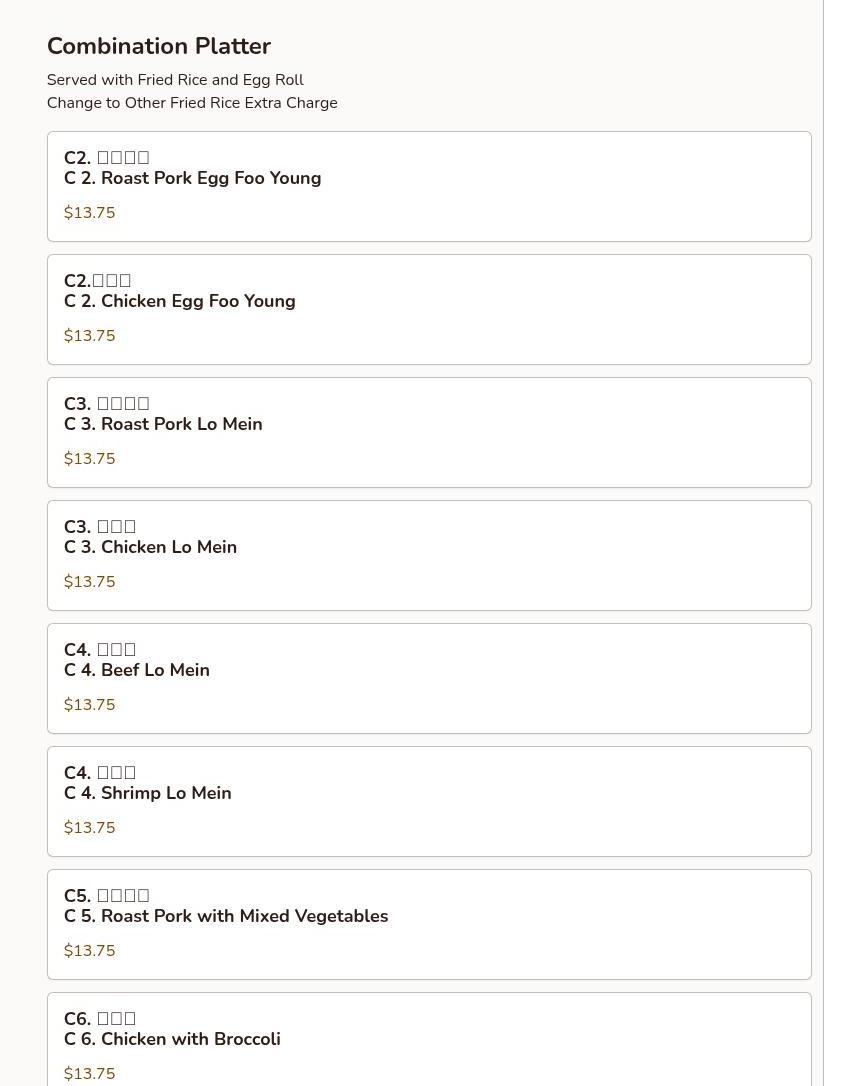Click the "Change to Other Fried Rice Extra Charge" text

click(192, 103)
